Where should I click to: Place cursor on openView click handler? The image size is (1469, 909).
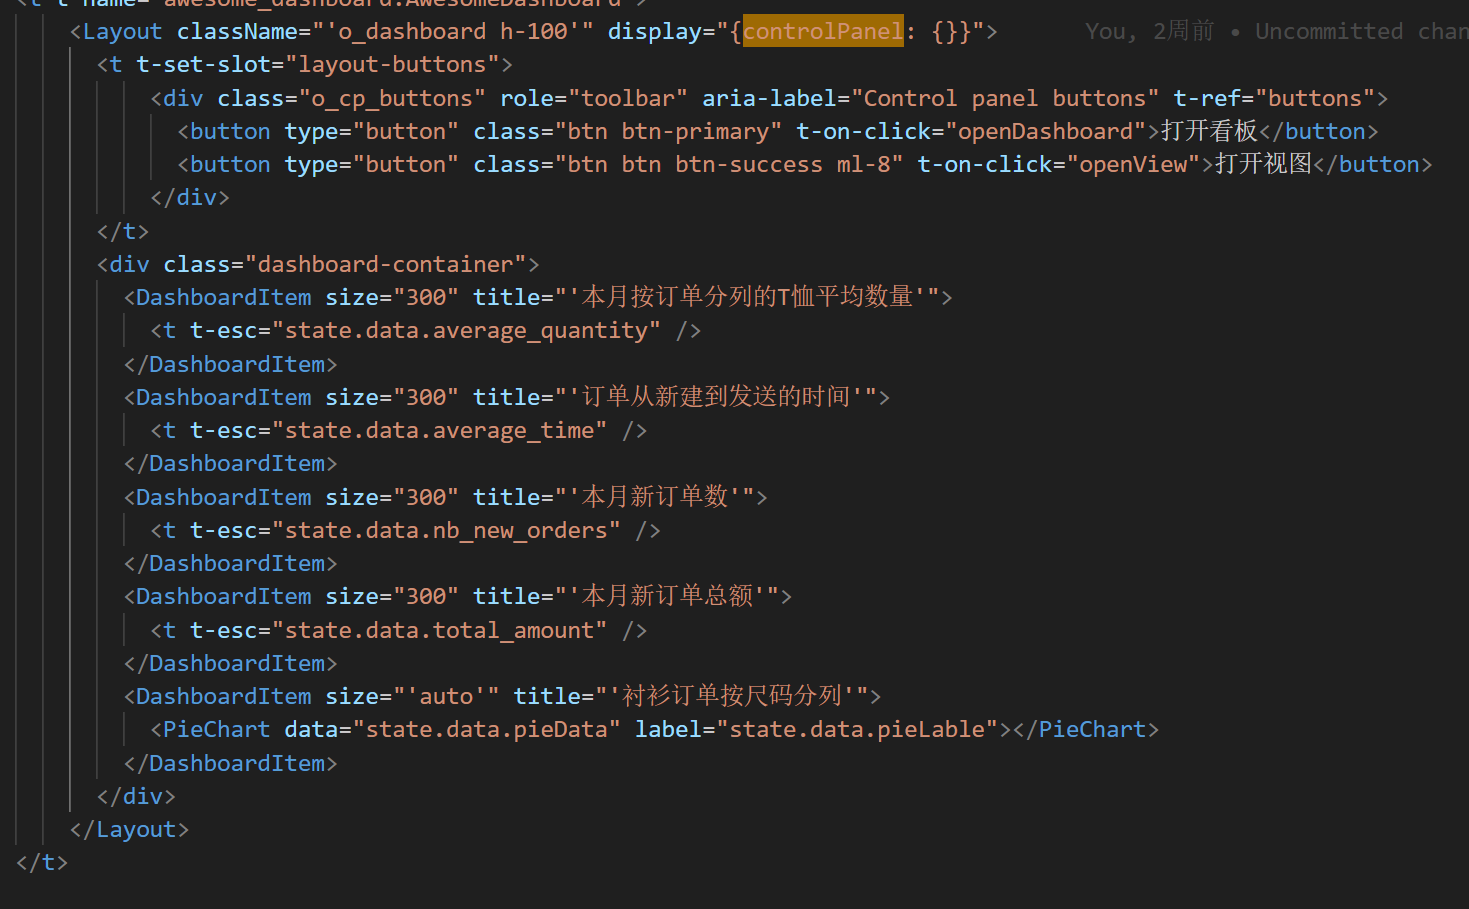click(1133, 164)
